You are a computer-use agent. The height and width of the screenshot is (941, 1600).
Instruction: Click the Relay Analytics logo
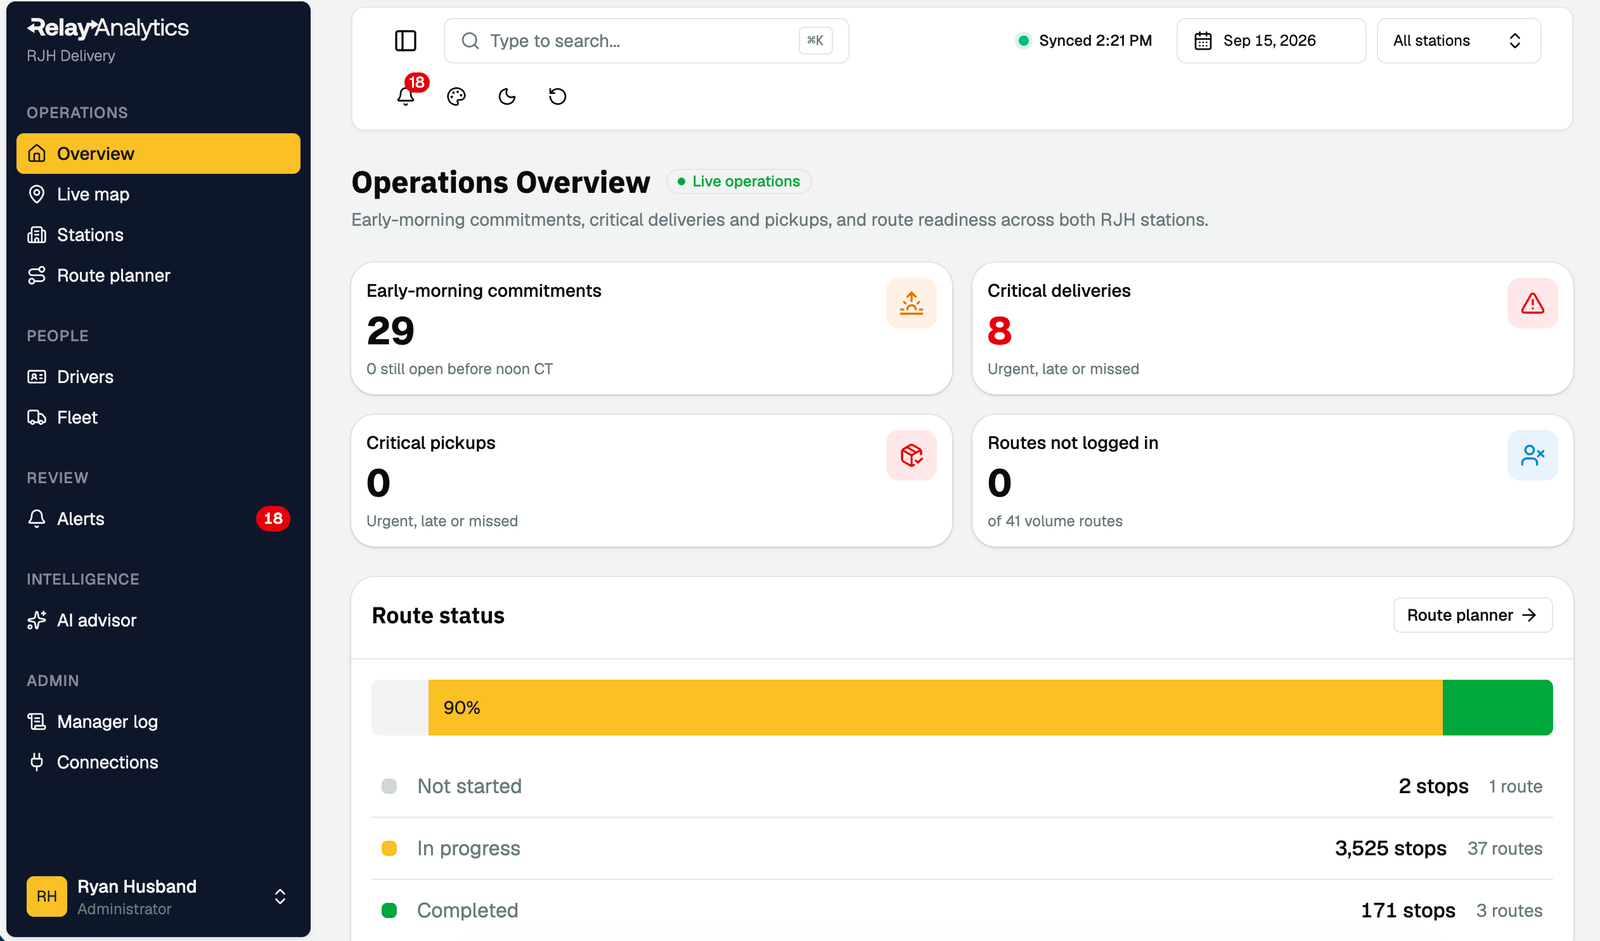[x=108, y=28]
